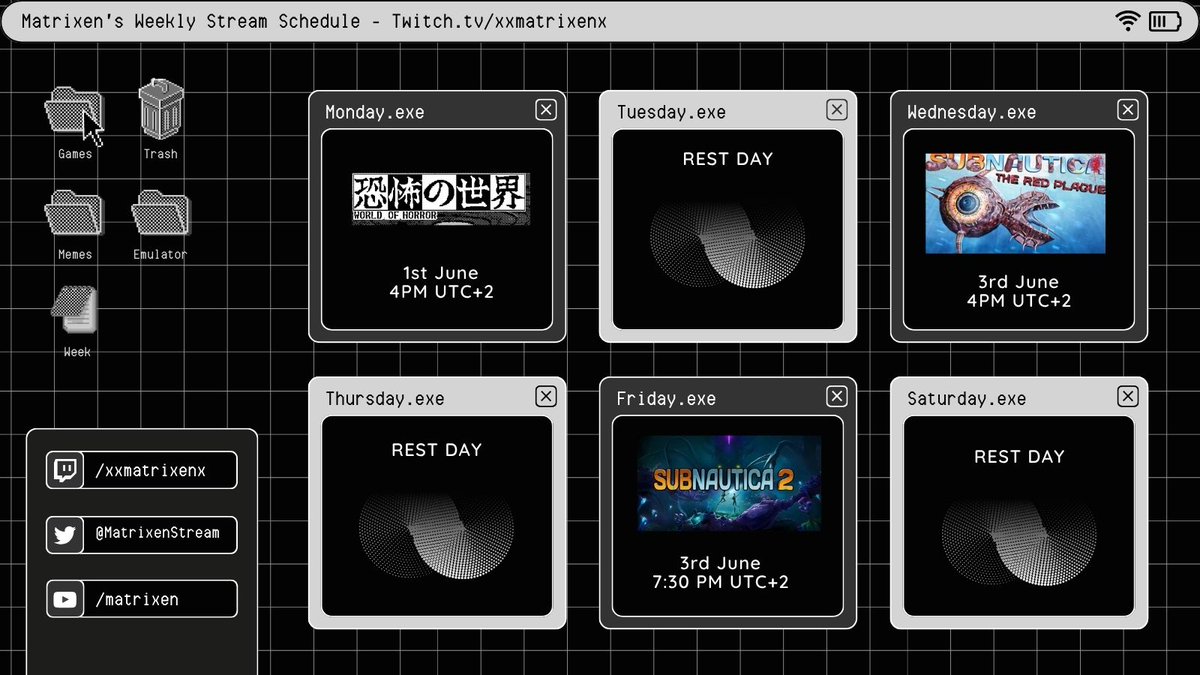Close the Monday.exe window
Image resolution: width=1200 pixels, height=675 pixels.
coord(545,110)
